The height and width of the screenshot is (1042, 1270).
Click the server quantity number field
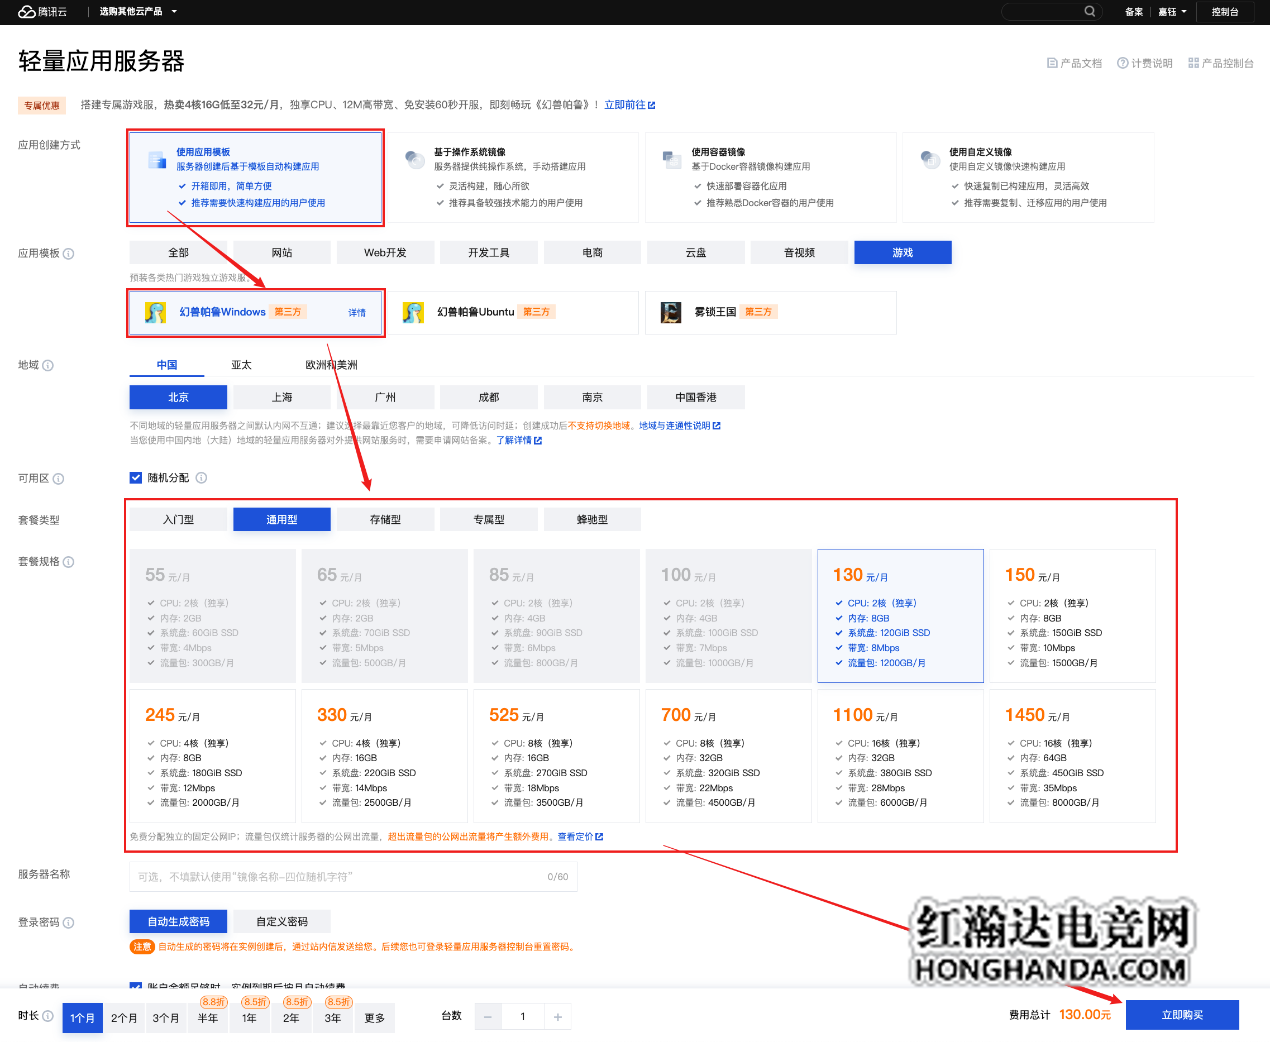click(x=523, y=1017)
